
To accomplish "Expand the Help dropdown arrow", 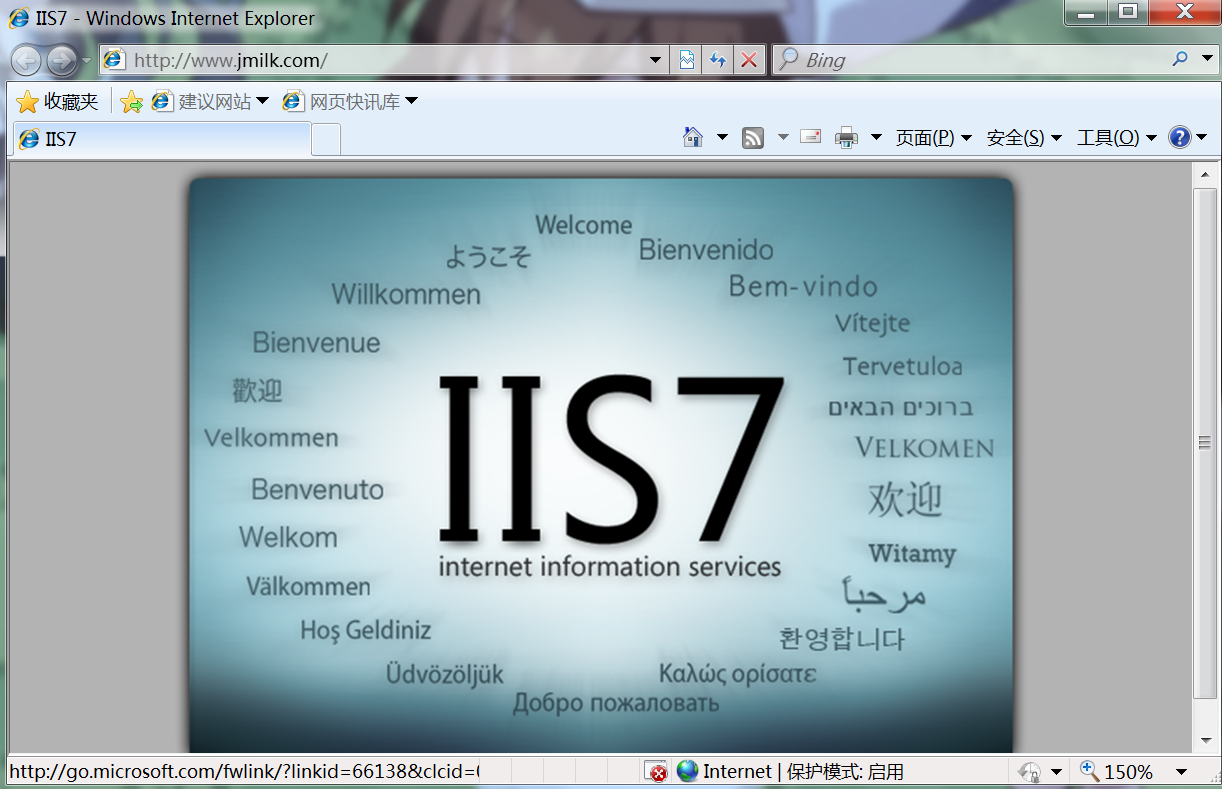I will [x=1203, y=138].
